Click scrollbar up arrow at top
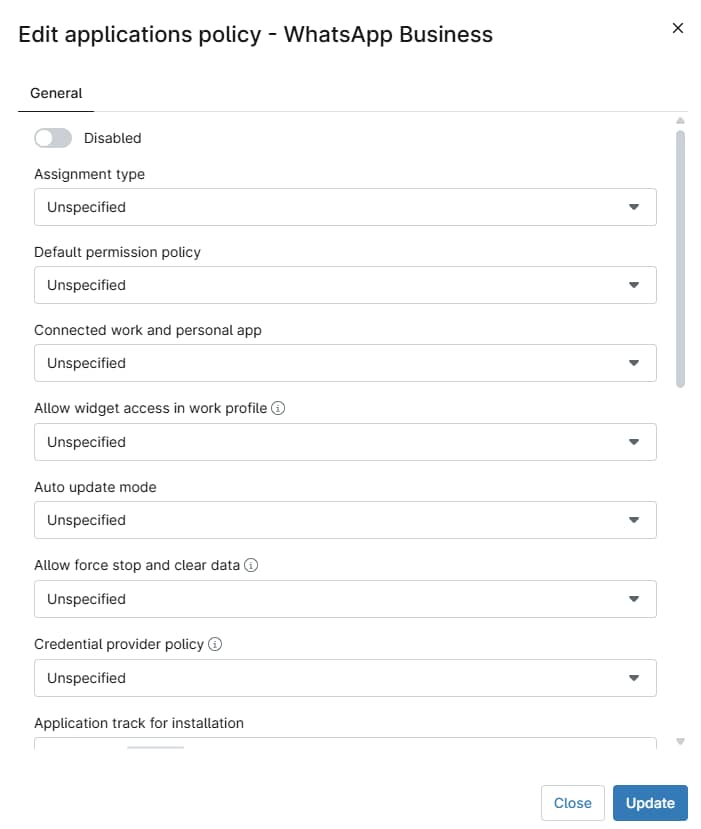 [680, 121]
